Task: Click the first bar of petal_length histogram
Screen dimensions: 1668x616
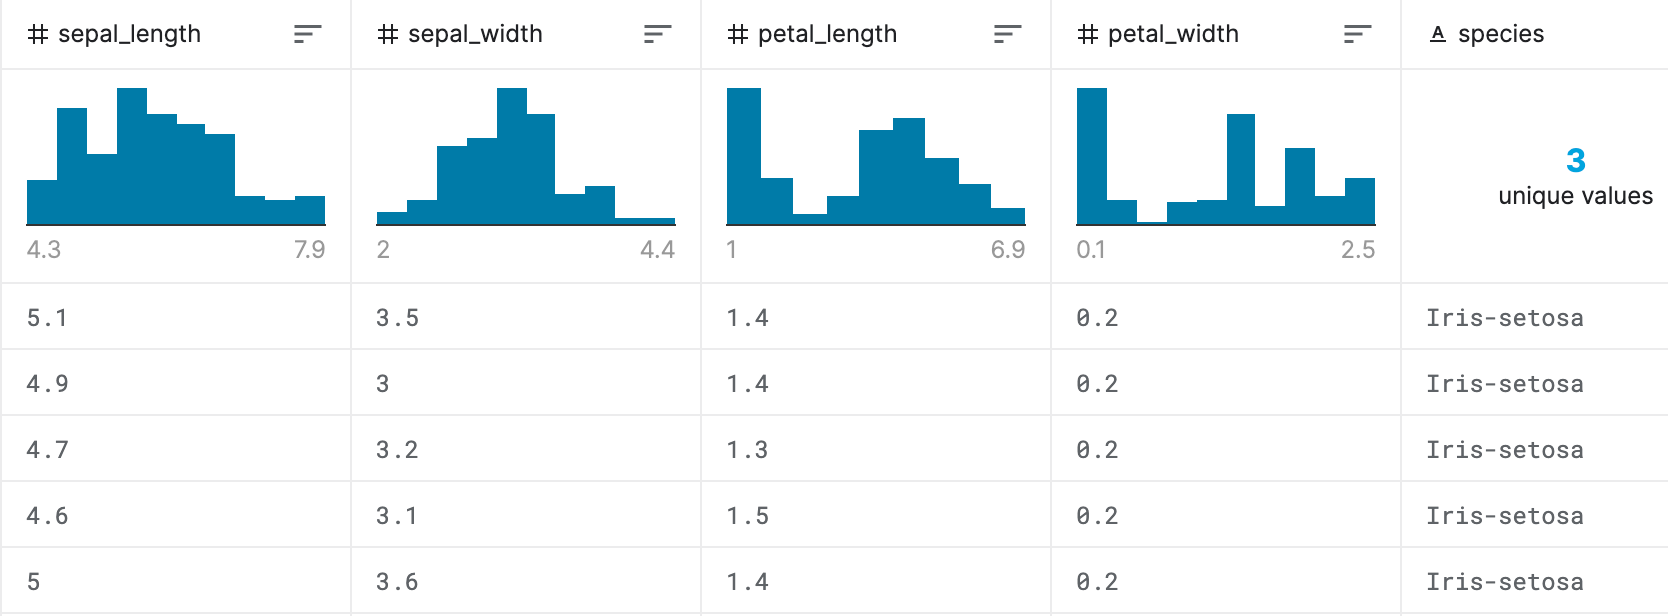Action: click(x=744, y=156)
